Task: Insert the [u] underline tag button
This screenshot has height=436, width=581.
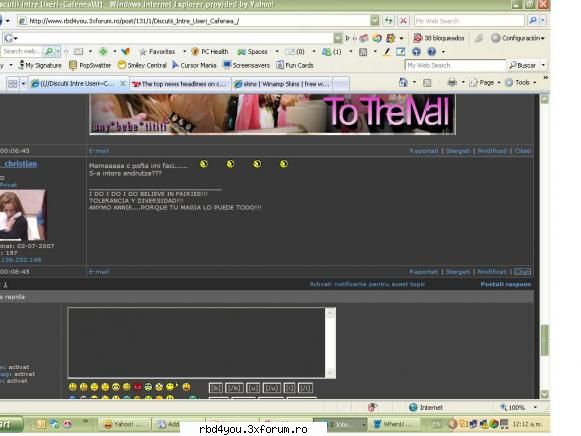Action: click(x=253, y=388)
